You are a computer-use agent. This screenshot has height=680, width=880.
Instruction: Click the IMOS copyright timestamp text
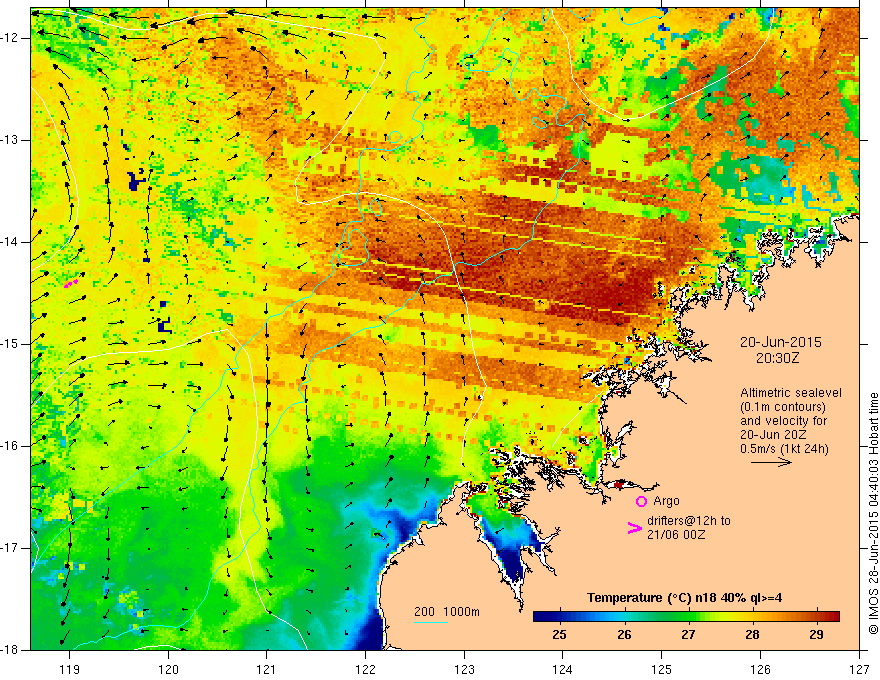tap(873, 514)
